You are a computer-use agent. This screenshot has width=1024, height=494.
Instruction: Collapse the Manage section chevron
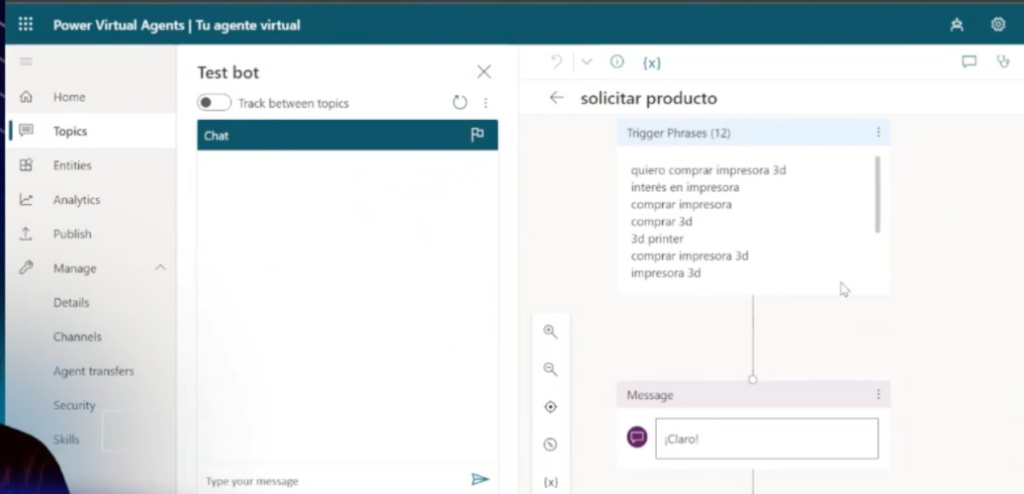click(160, 268)
